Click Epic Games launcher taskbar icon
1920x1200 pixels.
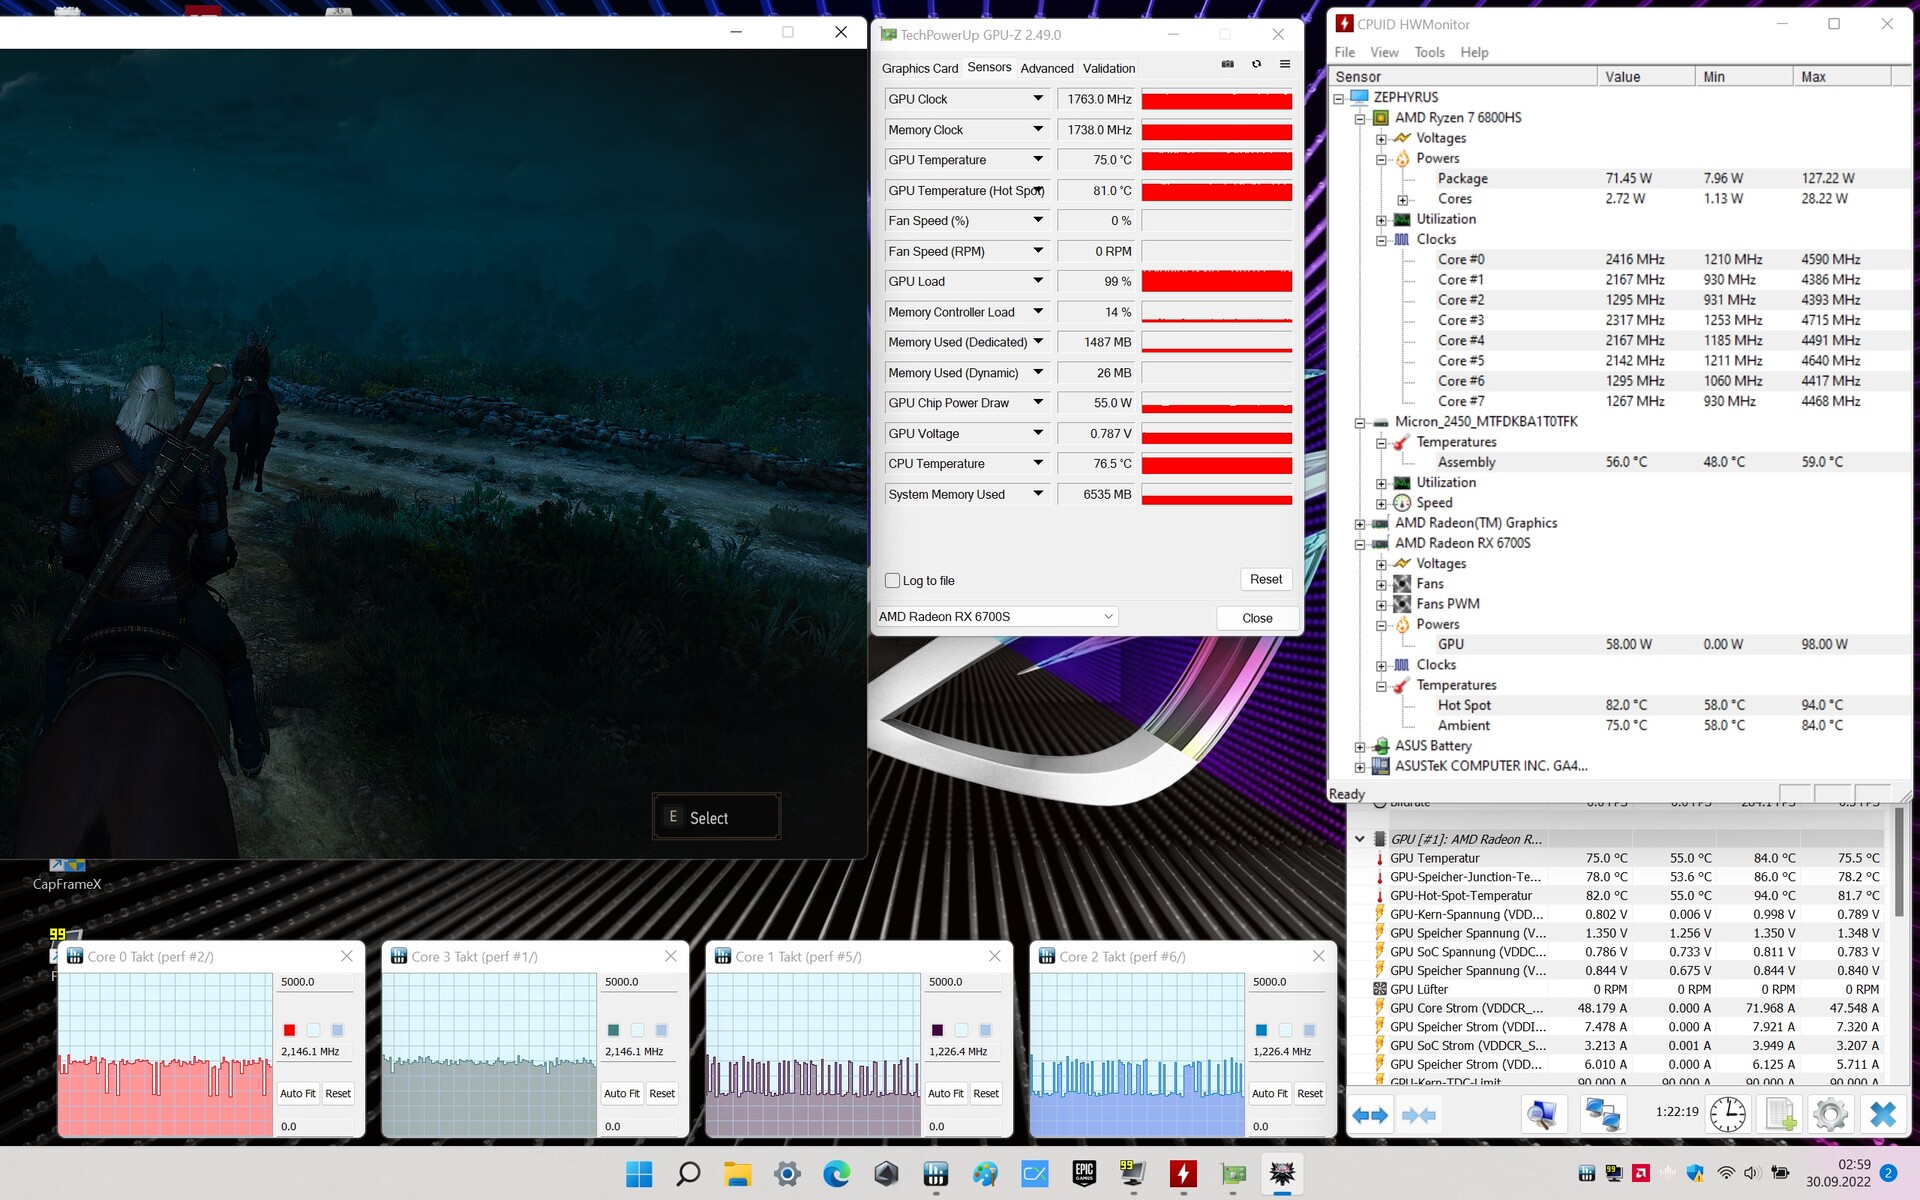(x=1084, y=1173)
